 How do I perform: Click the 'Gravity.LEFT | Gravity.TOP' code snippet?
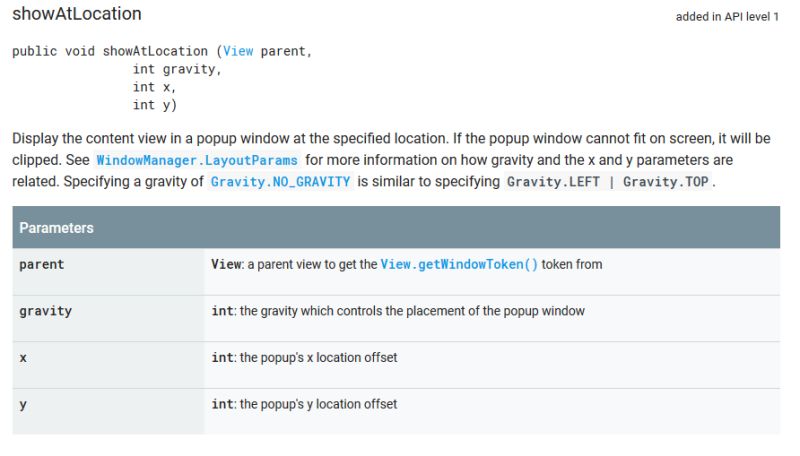tap(609, 182)
